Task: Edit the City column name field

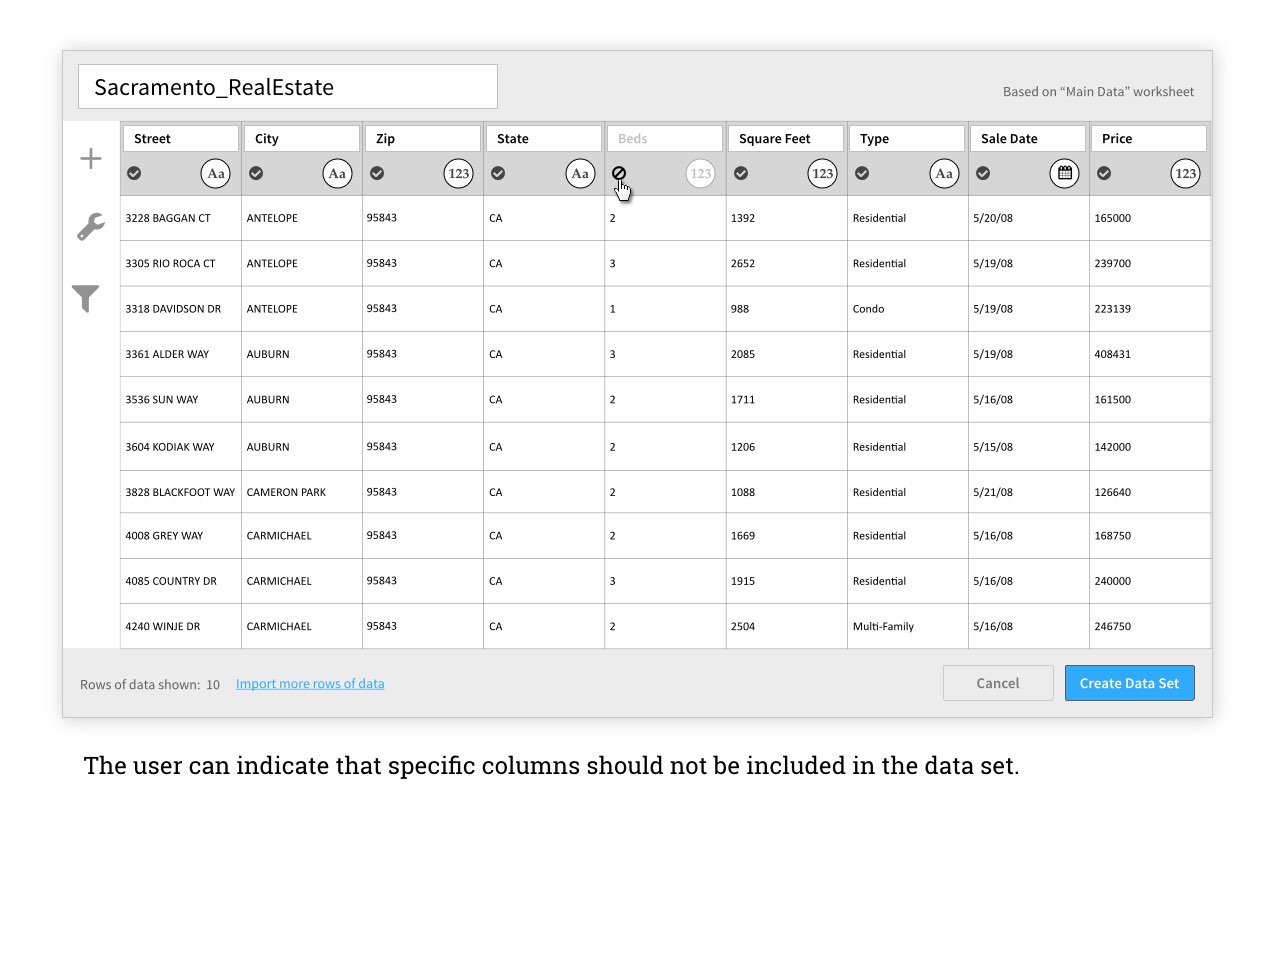Action: [302, 139]
